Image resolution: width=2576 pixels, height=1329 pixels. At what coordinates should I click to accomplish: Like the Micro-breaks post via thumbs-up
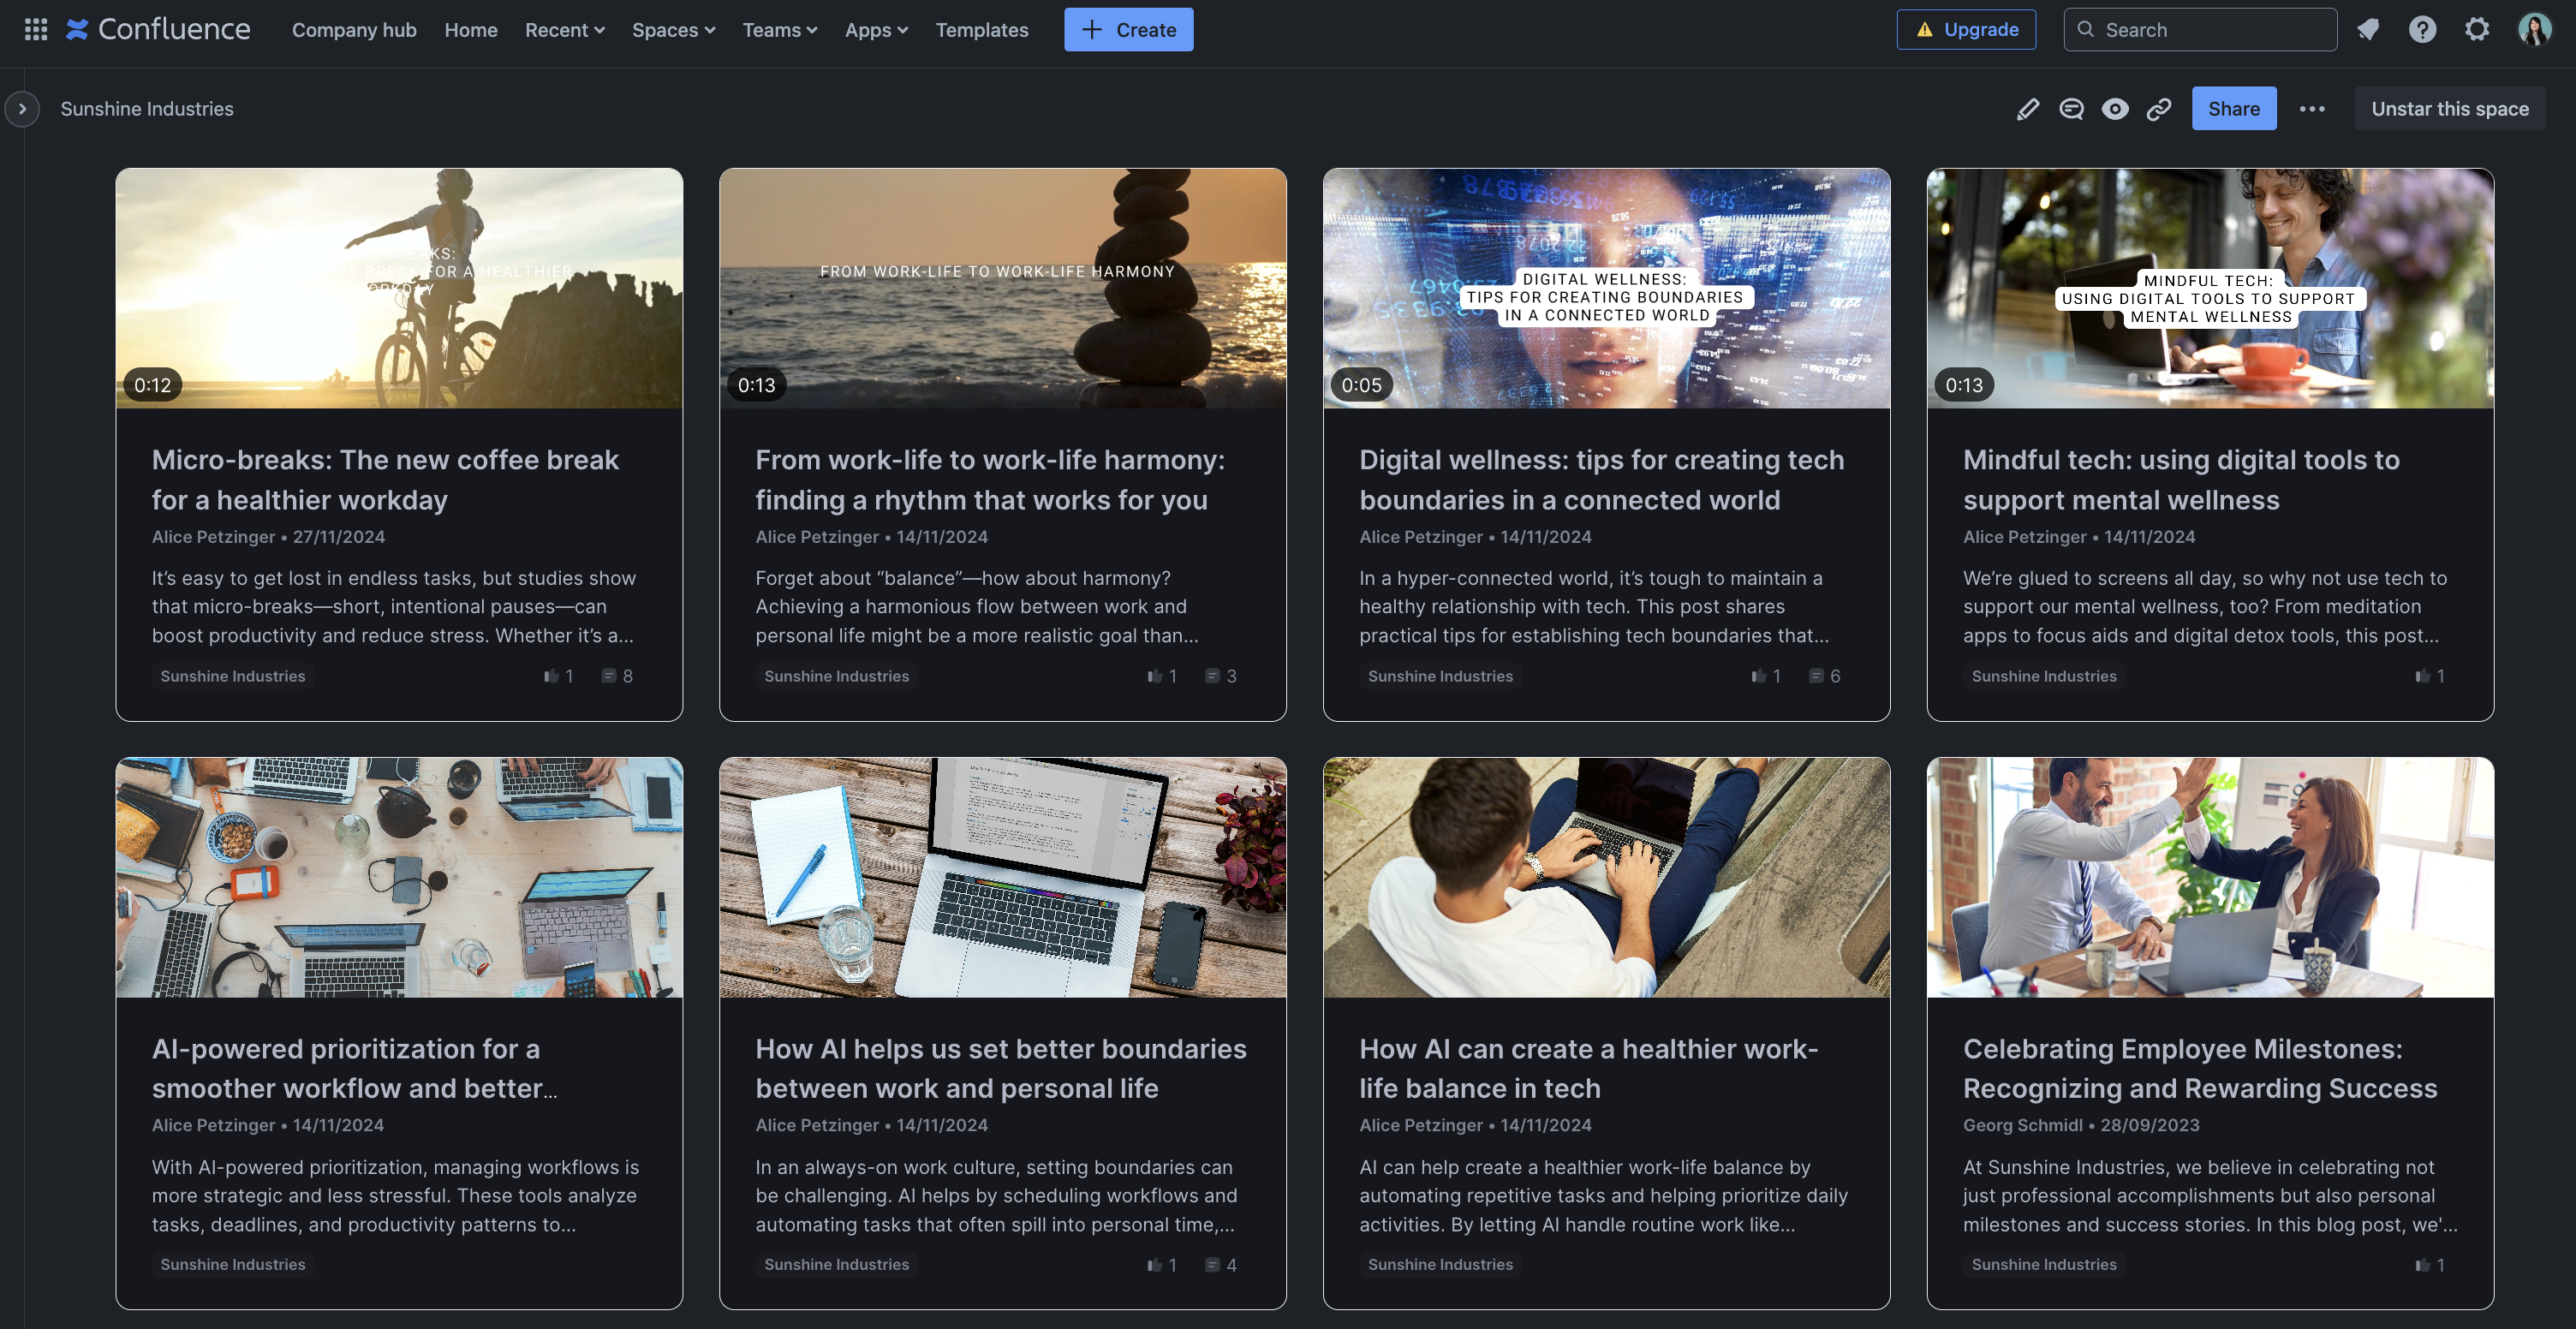(551, 676)
